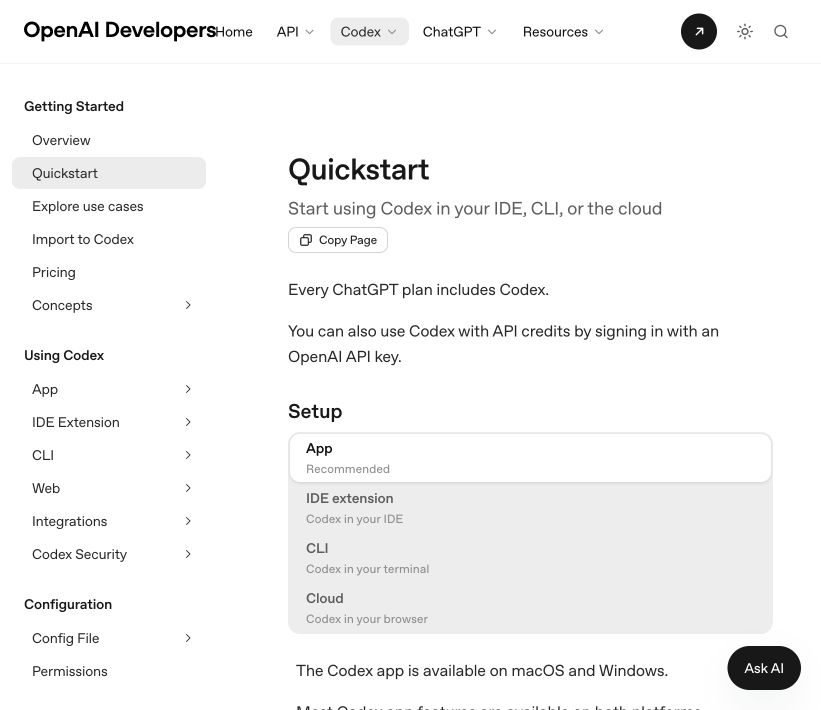Click the Configuration sidebar heading
Viewport: 821px width, 710px height.
68,604
